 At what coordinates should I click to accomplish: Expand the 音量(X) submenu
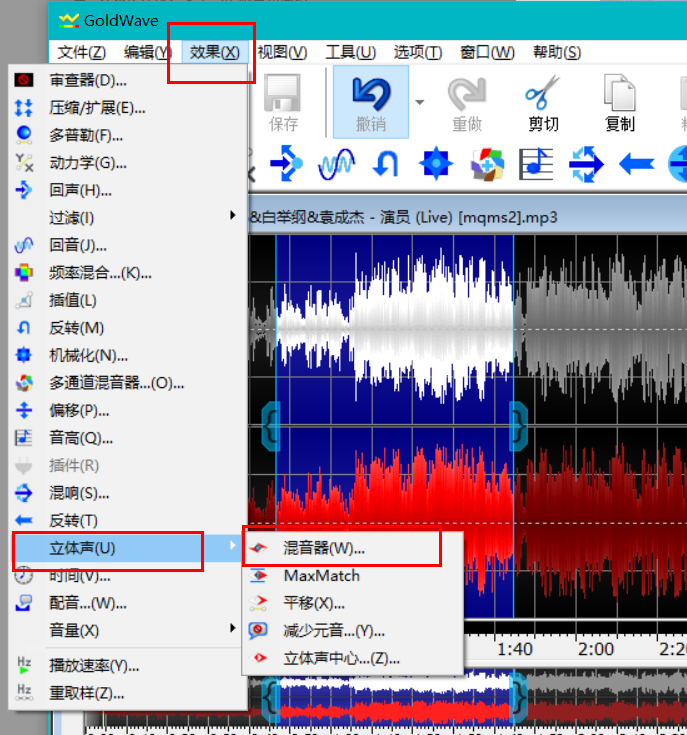[x=127, y=630]
